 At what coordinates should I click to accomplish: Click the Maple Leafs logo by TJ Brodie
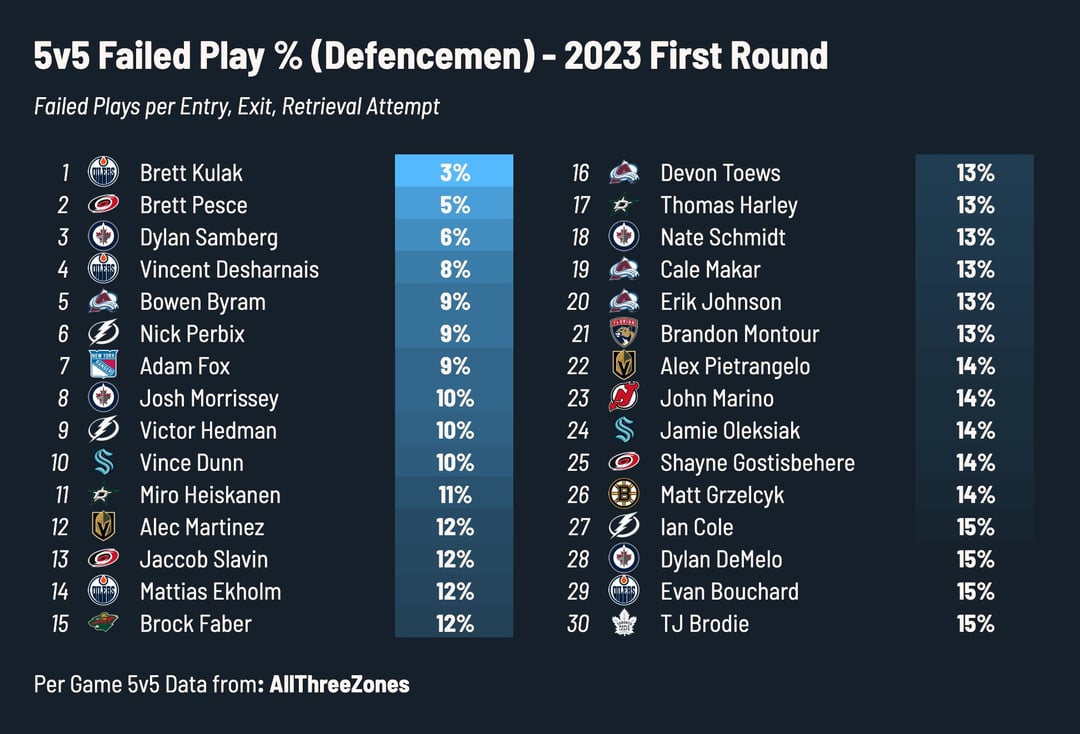tap(624, 623)
